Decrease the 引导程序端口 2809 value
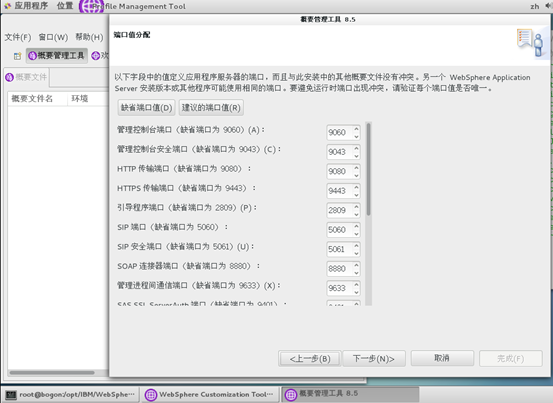 (356, 214)
